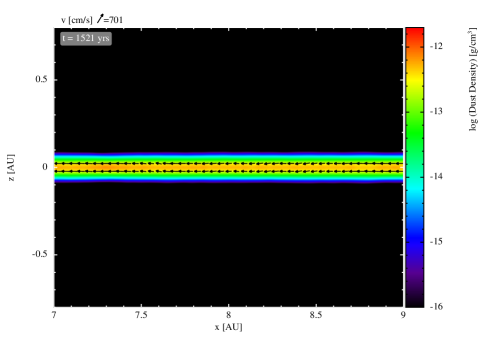Click the orange dust midplane at x = 8
The height and width of the screenshot is (360, 480).
click(x=228, y=167)
